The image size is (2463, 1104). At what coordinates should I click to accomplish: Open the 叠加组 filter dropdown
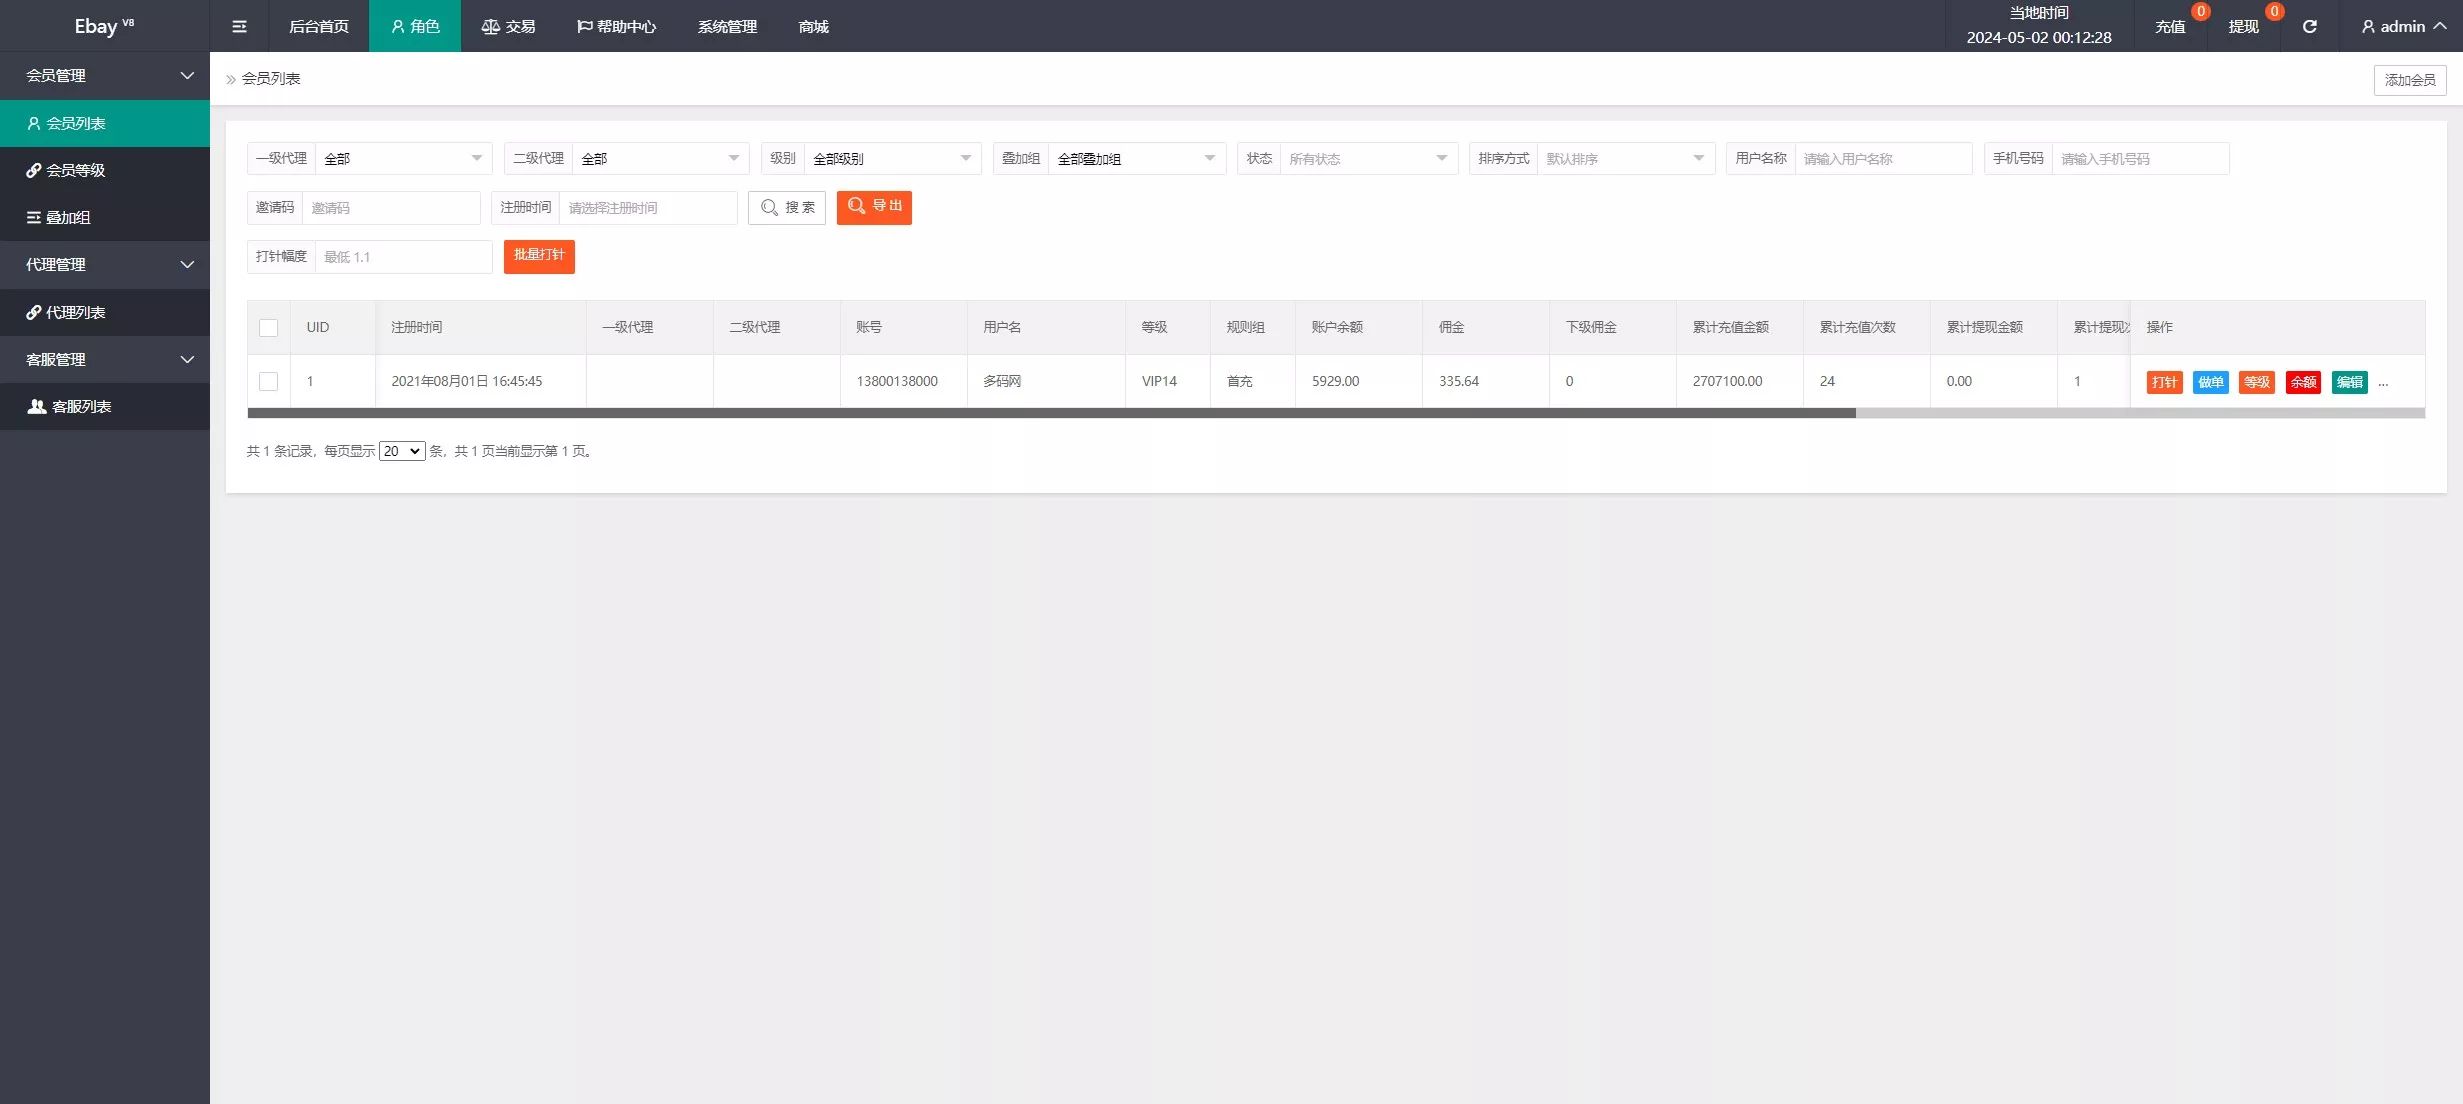1137,158
